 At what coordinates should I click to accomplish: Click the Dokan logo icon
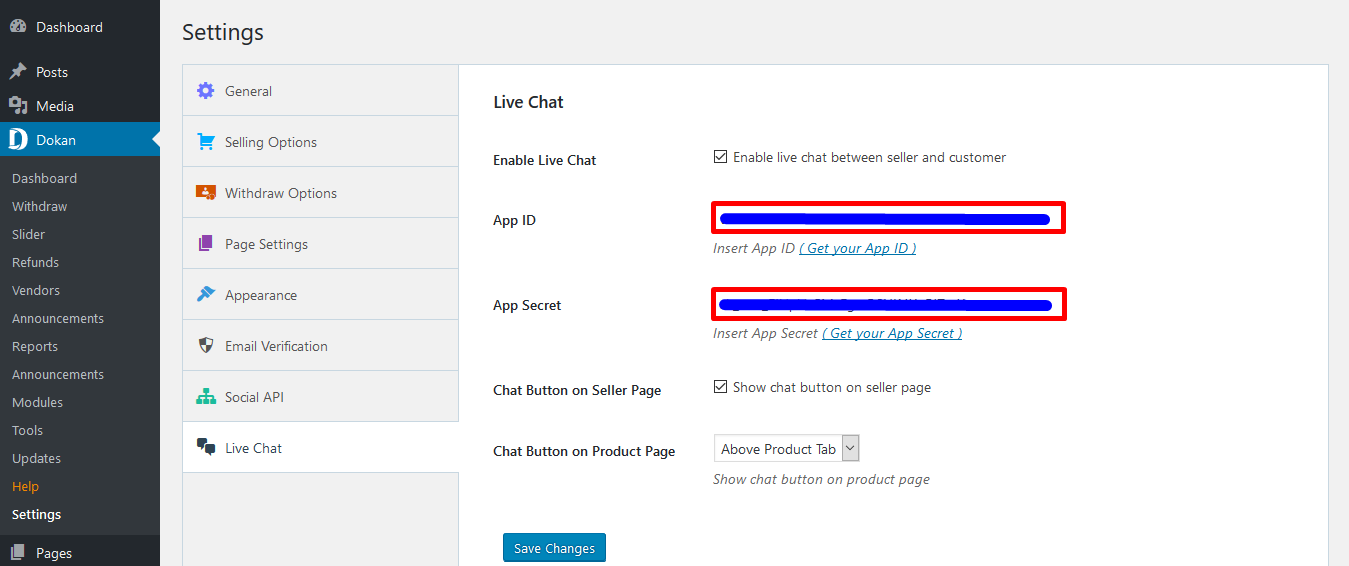(18, 140)
